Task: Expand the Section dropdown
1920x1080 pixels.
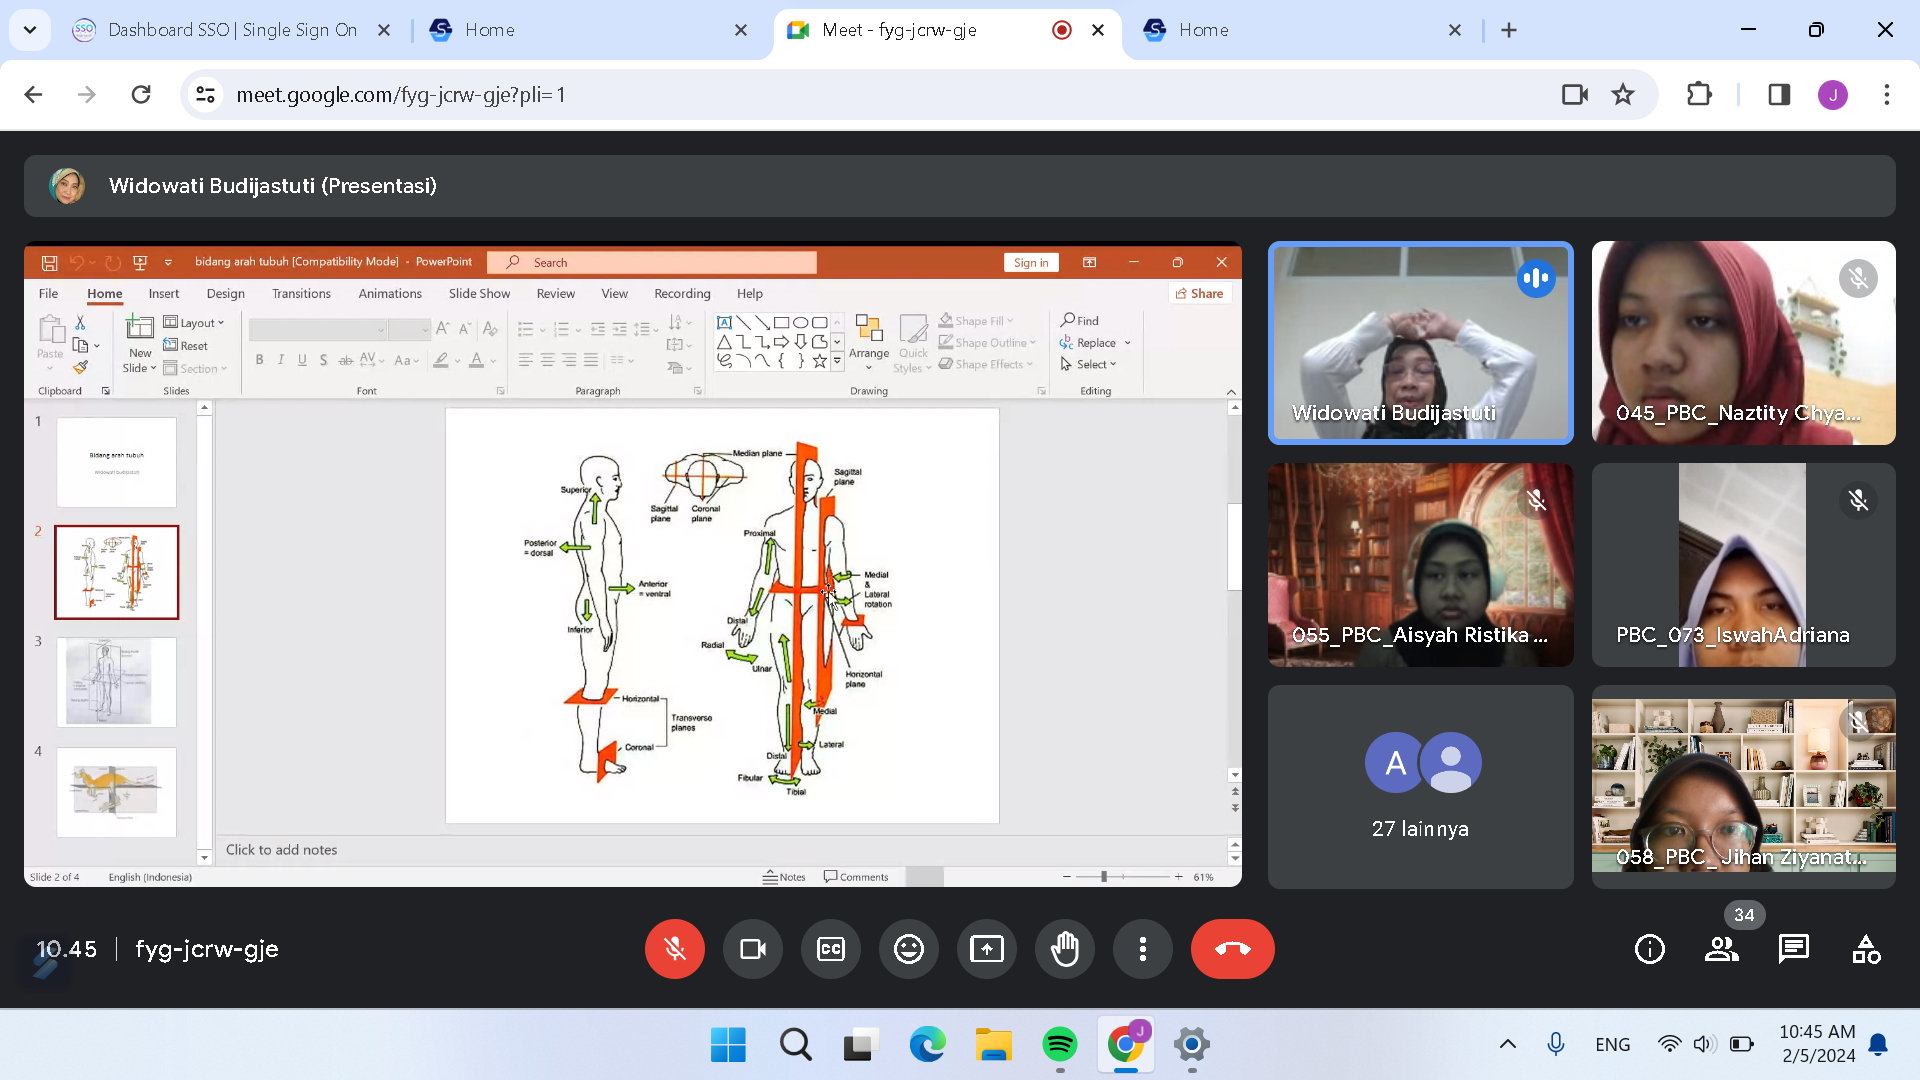Action: coord(196,369)
